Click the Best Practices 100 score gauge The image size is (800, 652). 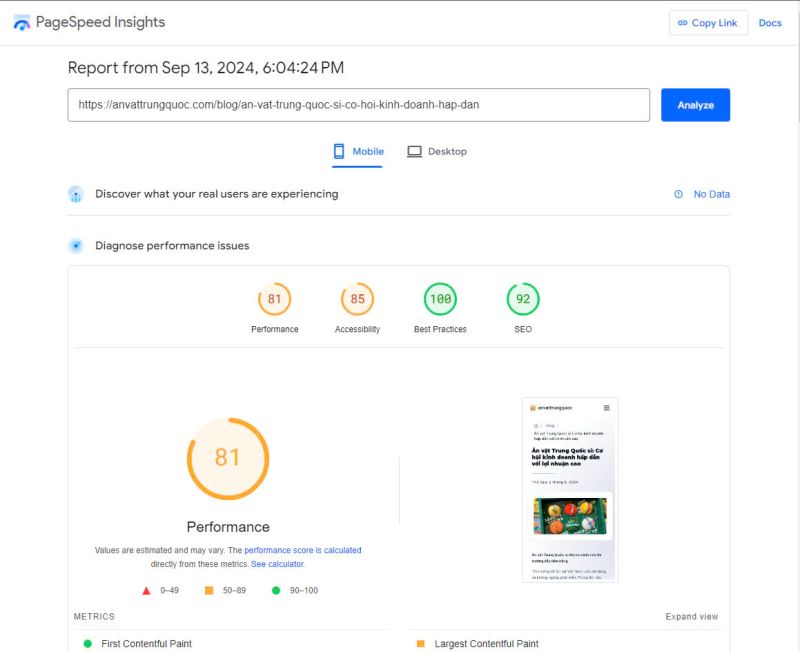440,299
